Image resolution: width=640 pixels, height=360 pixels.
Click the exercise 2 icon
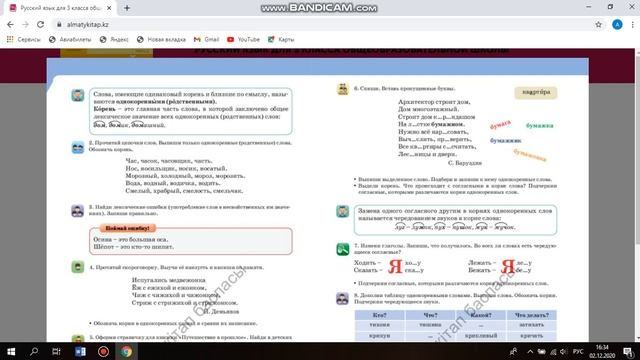78,147
